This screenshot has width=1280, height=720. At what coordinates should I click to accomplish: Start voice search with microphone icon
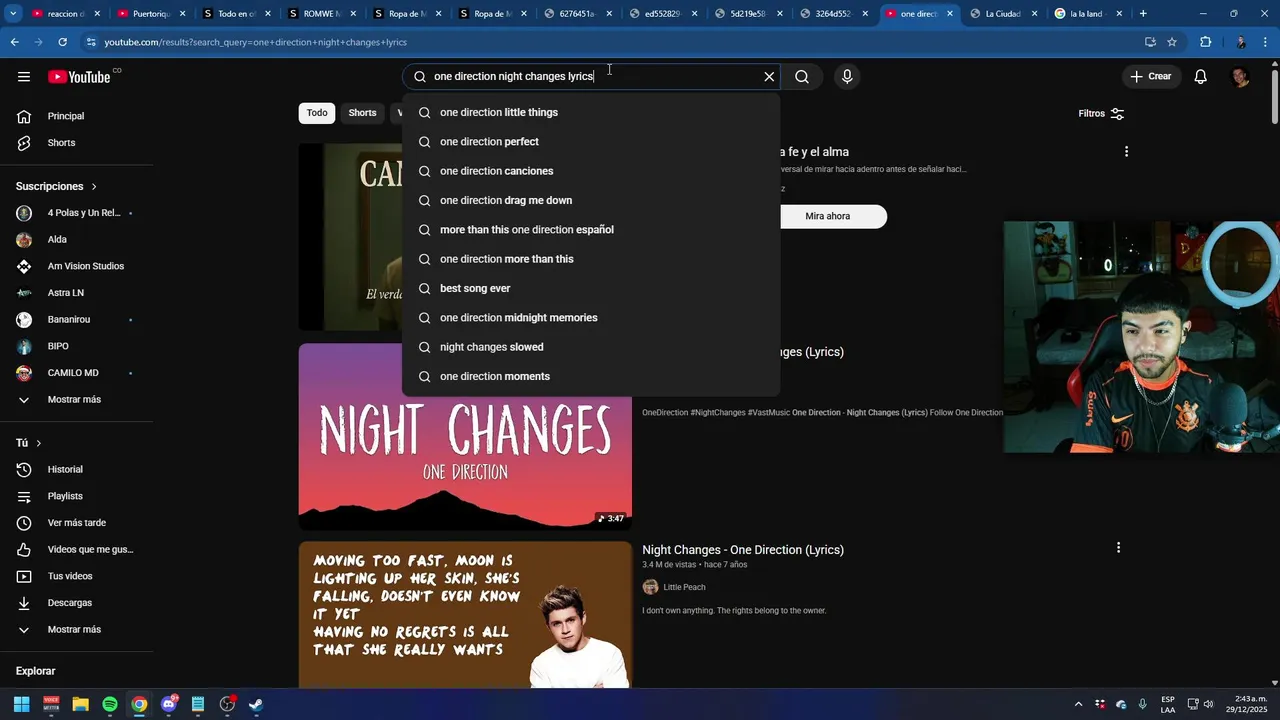[847, 77]
